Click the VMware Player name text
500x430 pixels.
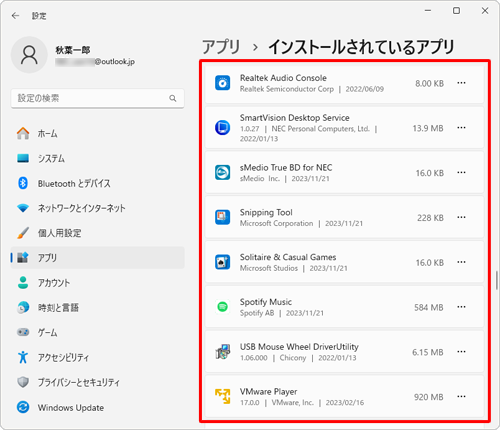coord(269,392)
